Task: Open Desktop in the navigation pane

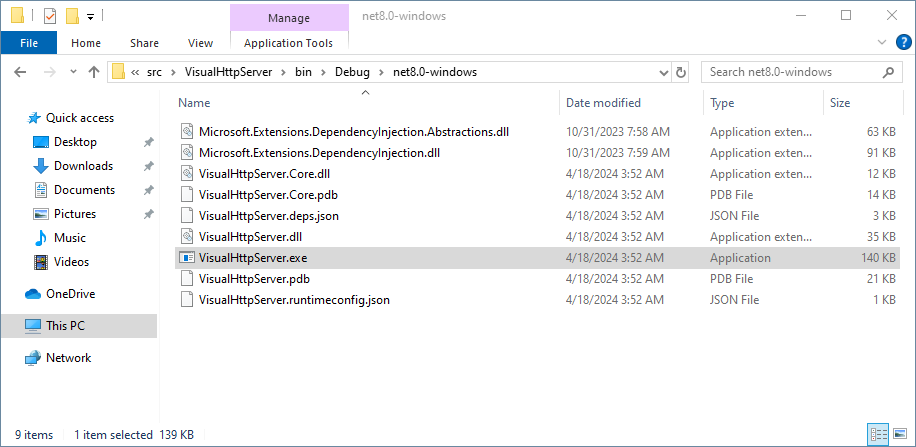Action: [75, 142]
